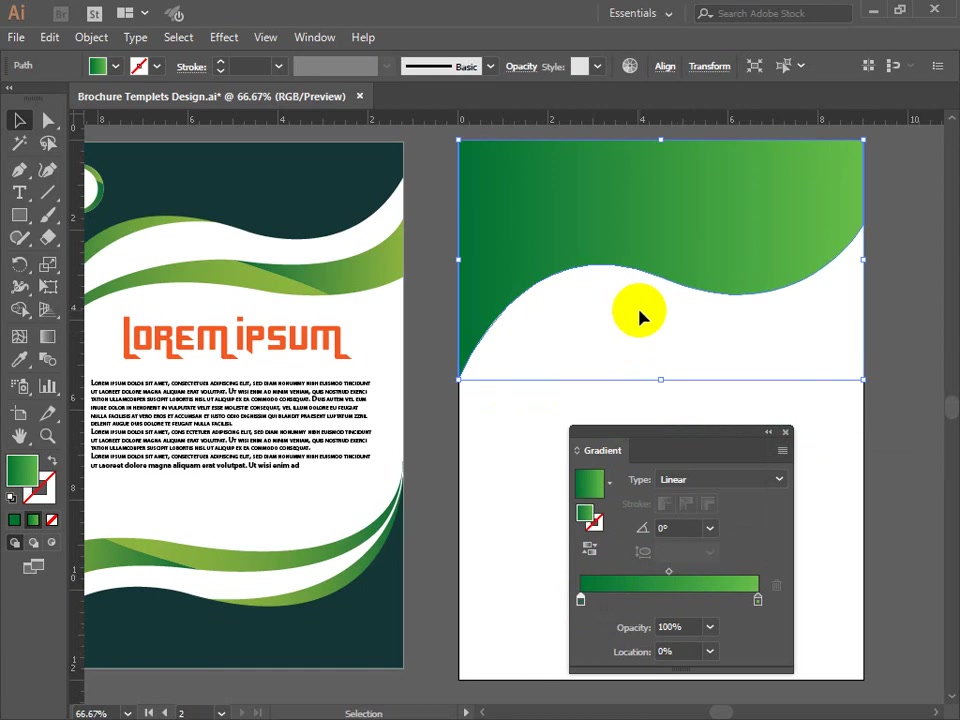Switch to Gradient fill mode button

tap(33, 520)
